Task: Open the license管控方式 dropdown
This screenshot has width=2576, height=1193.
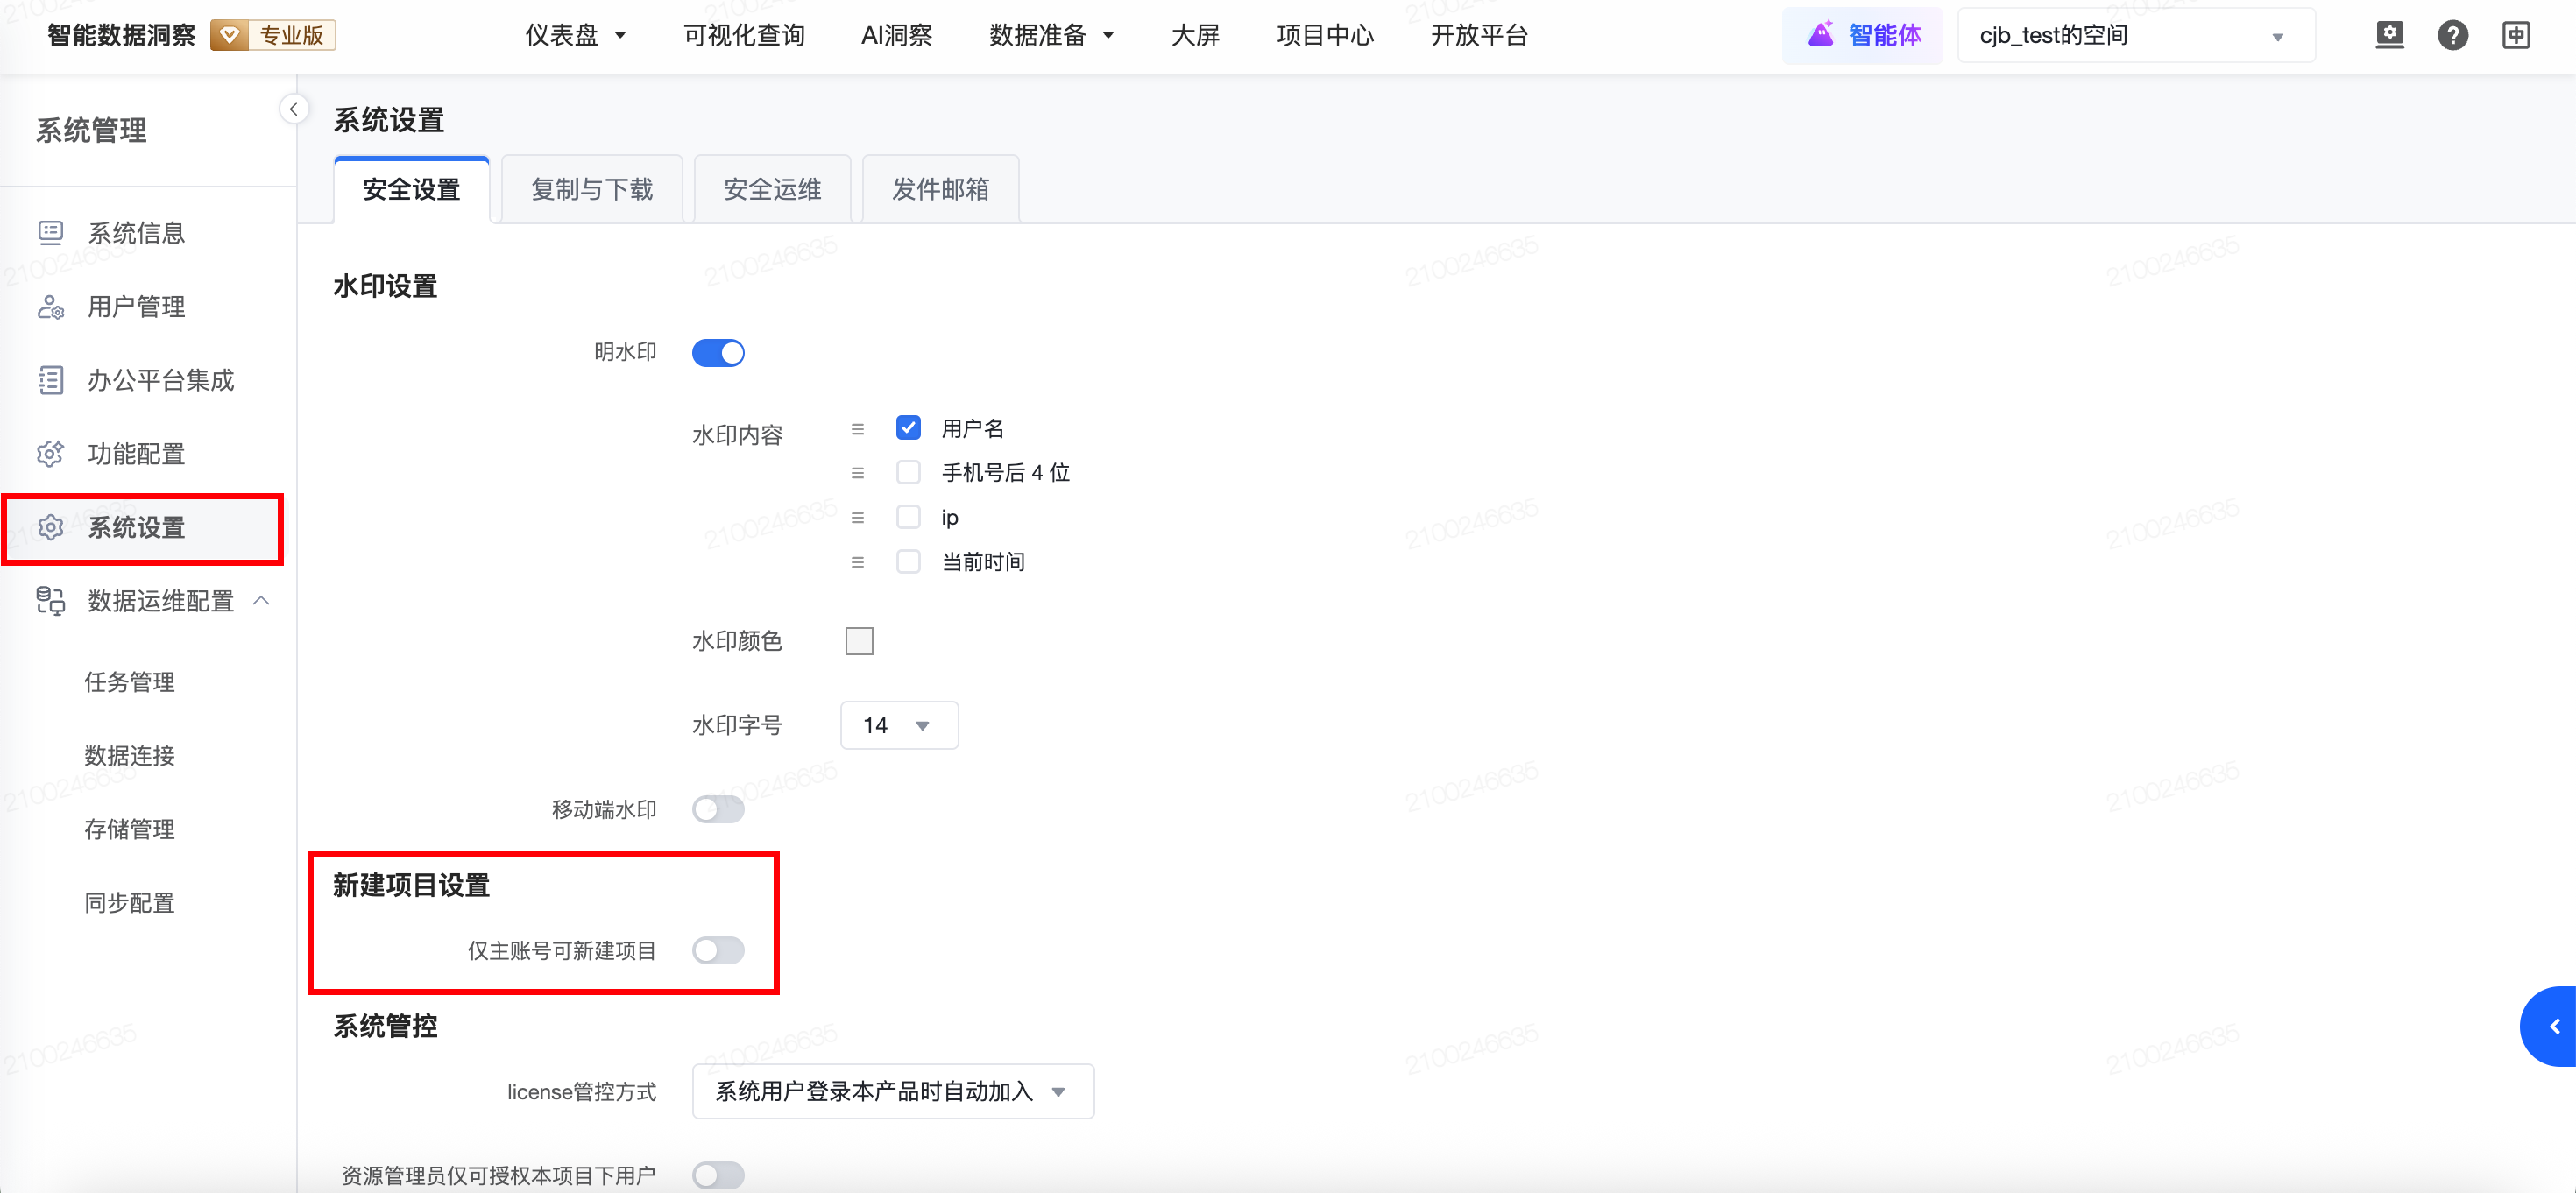Action: coord(892,1091)
